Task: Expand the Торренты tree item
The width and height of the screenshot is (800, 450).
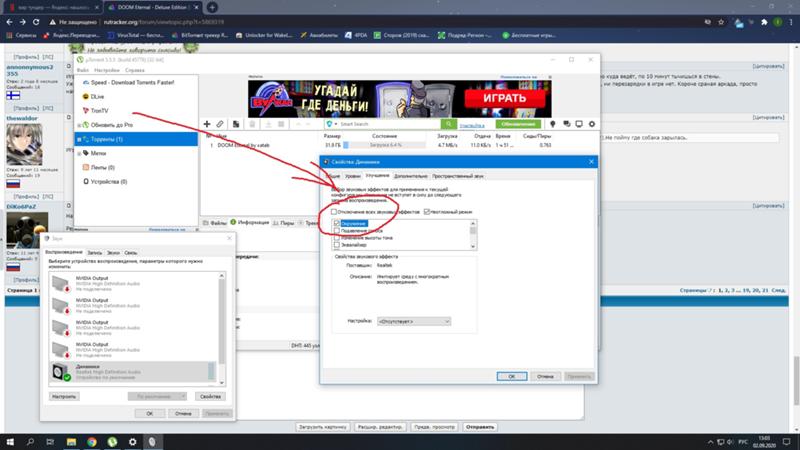Action: (x=79, y=139)
